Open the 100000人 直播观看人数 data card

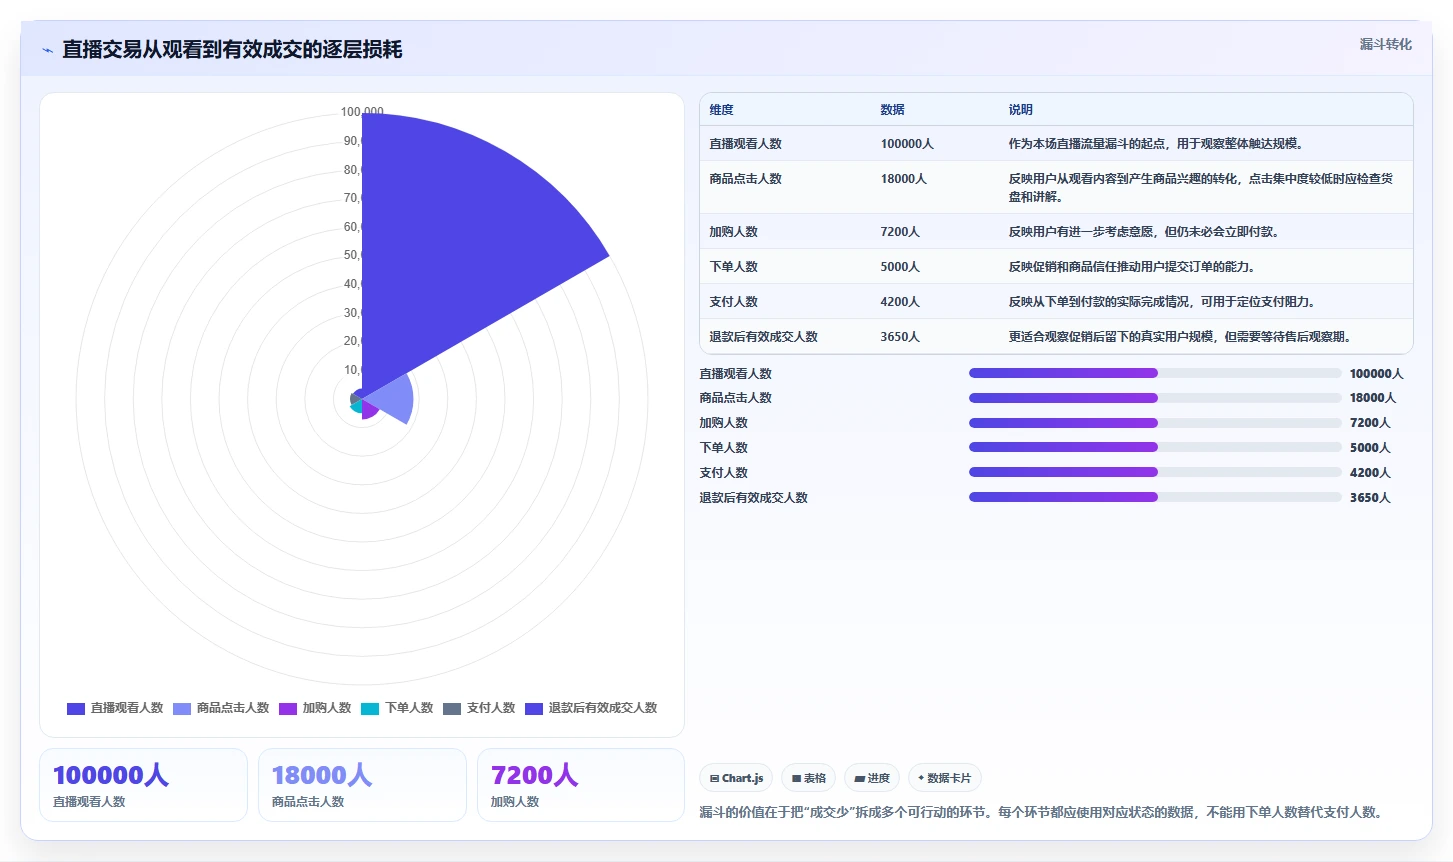click(x=143, y=785)
